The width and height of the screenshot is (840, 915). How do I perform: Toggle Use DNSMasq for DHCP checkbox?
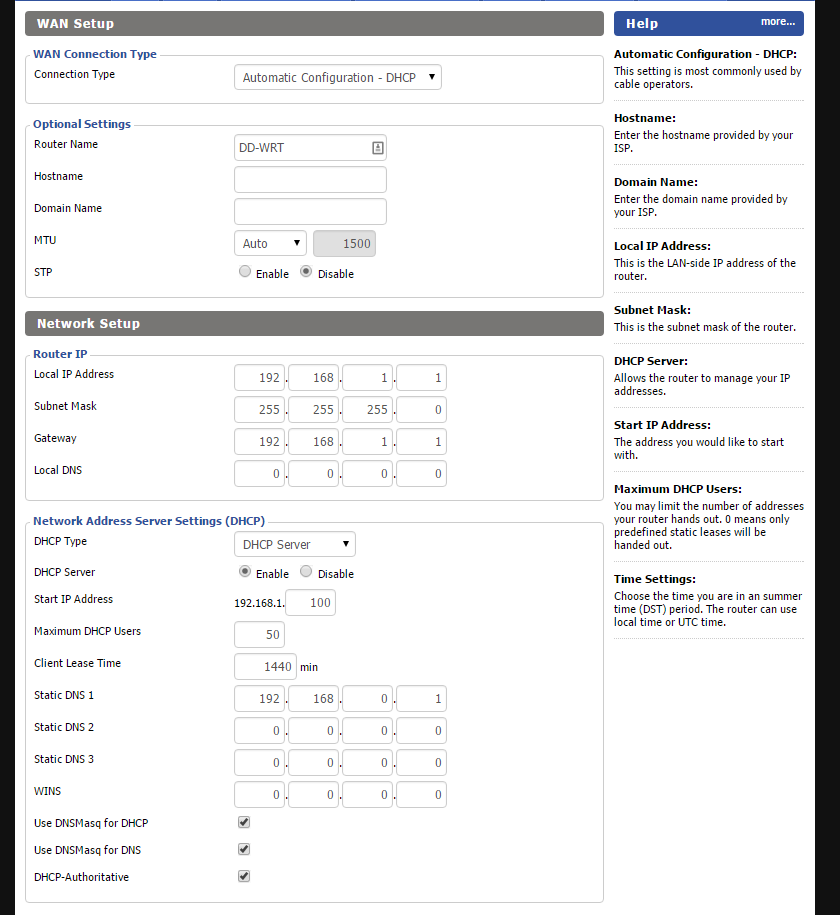244,822
